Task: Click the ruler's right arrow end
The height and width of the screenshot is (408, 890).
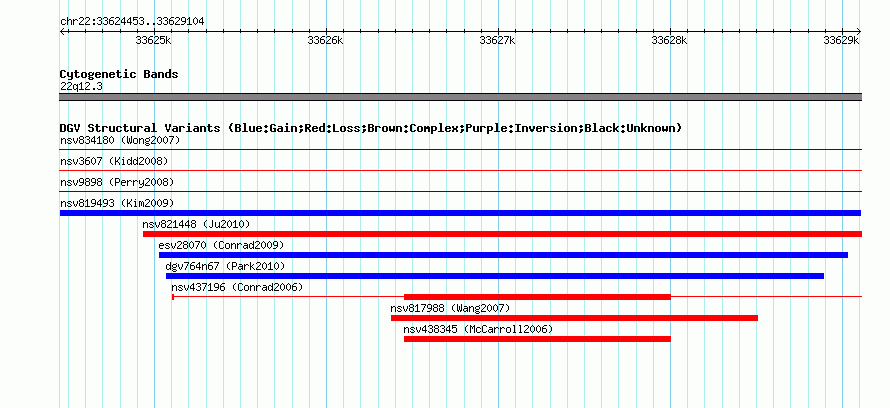Action: coord(859,31)
